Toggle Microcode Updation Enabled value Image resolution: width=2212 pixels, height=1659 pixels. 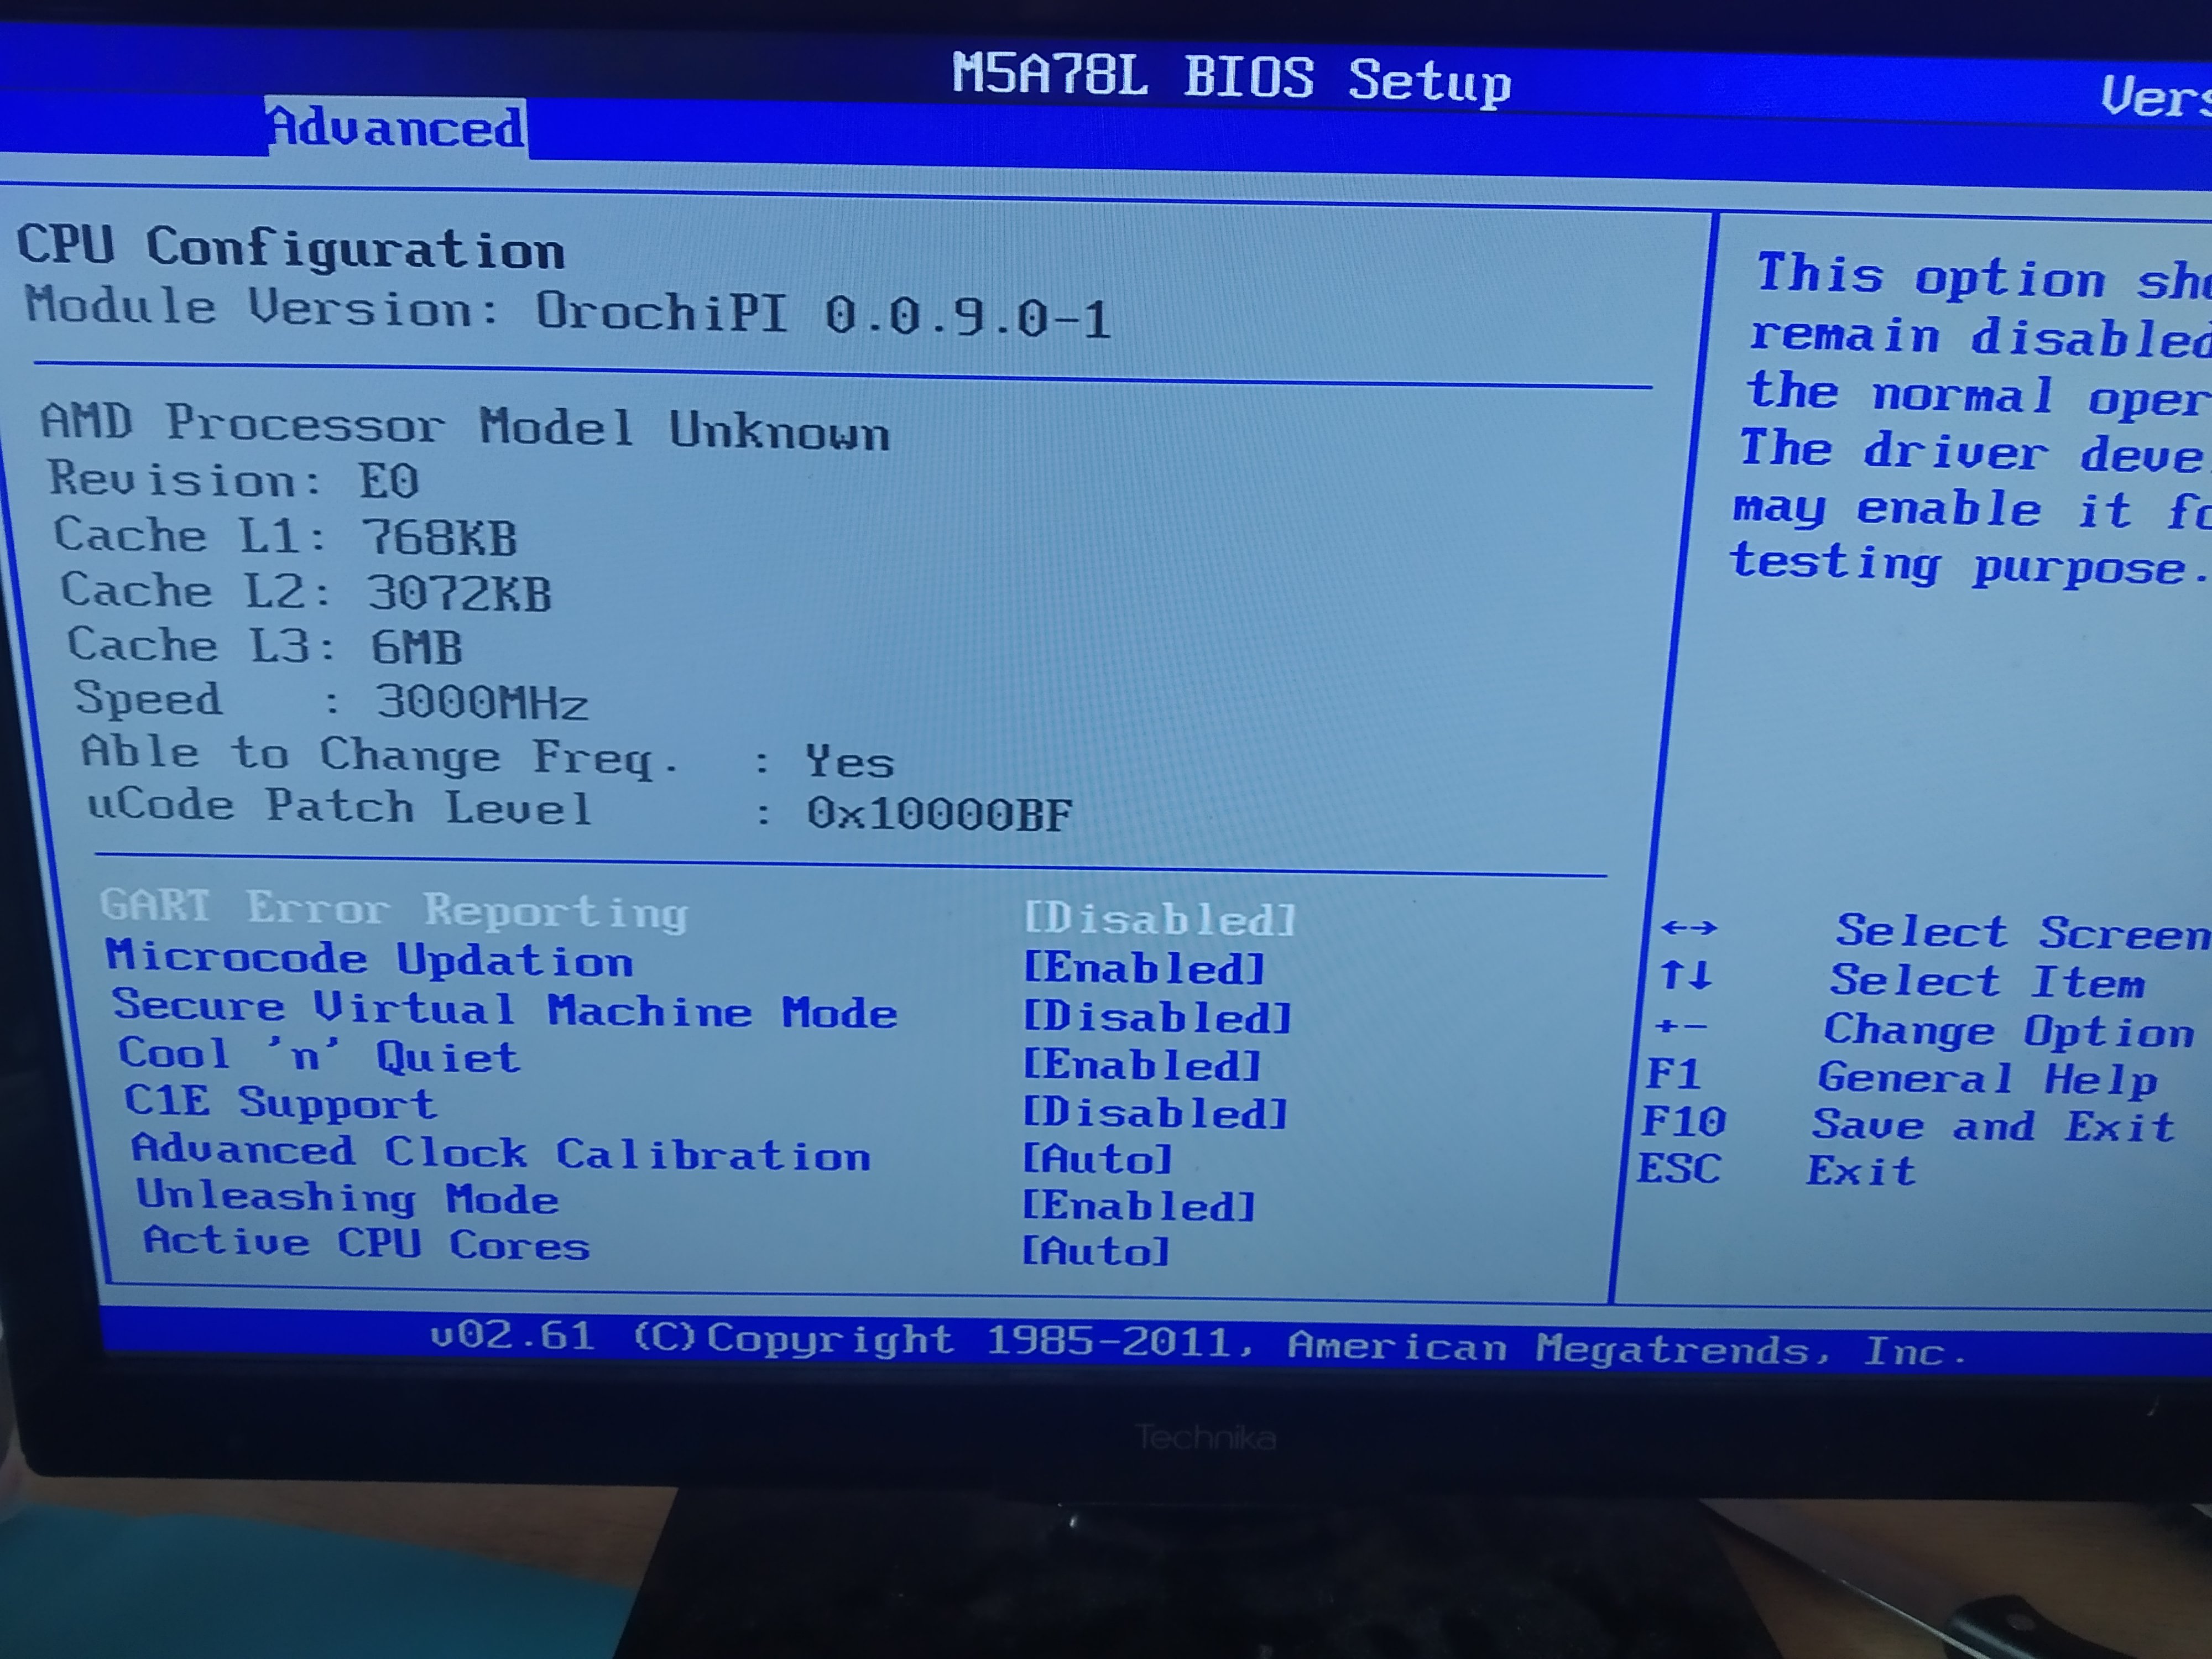[1144, 968]
